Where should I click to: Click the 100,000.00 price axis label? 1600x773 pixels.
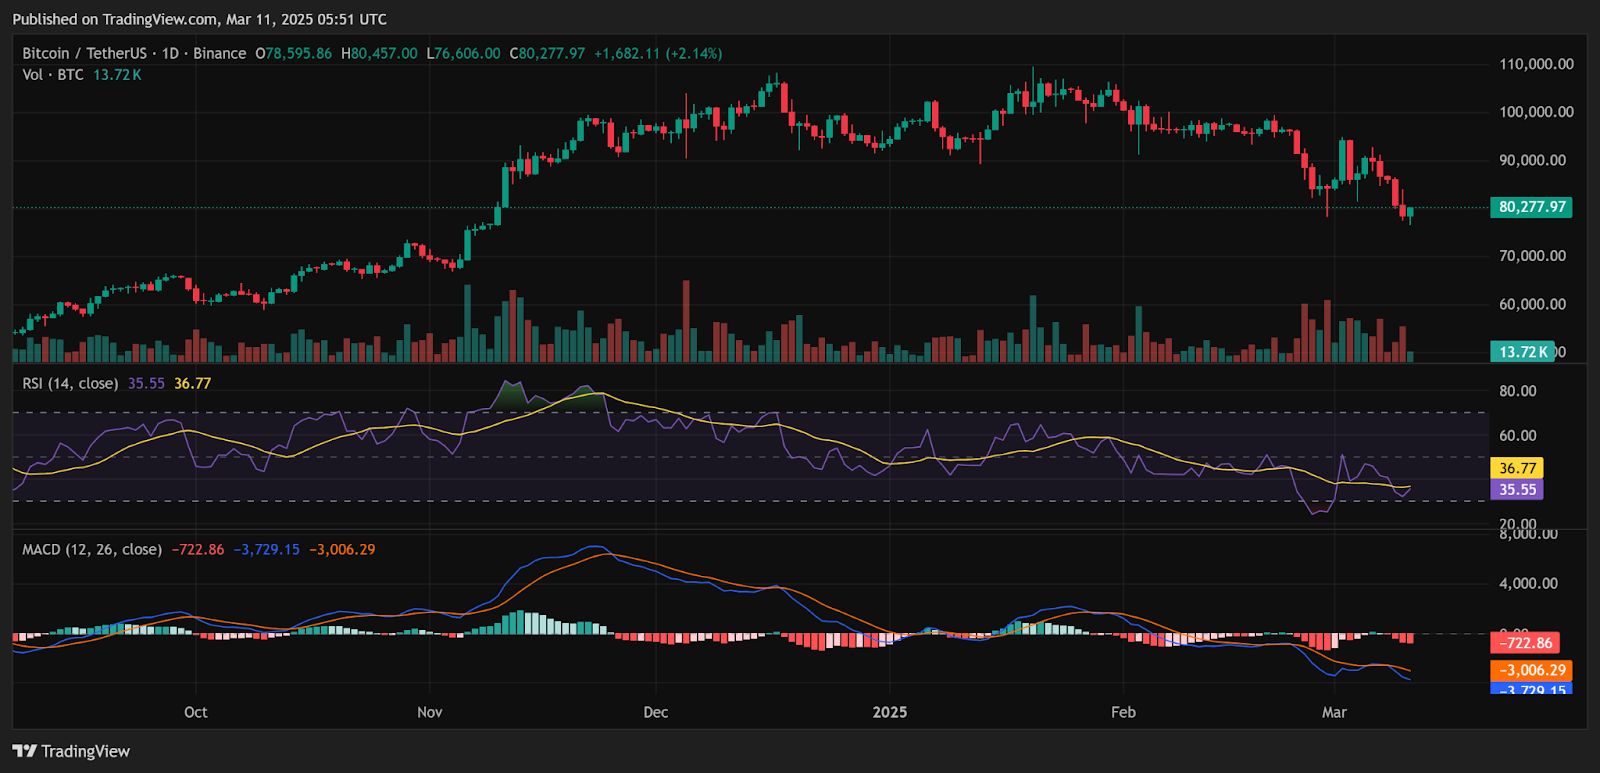1536,112
